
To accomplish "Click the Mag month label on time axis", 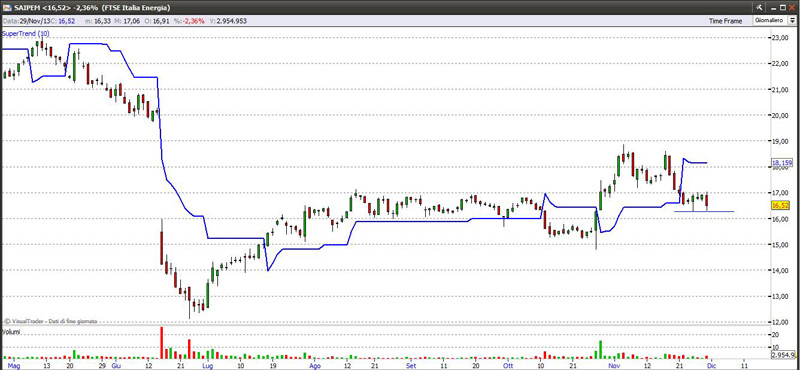I will [x=14, y=366].
